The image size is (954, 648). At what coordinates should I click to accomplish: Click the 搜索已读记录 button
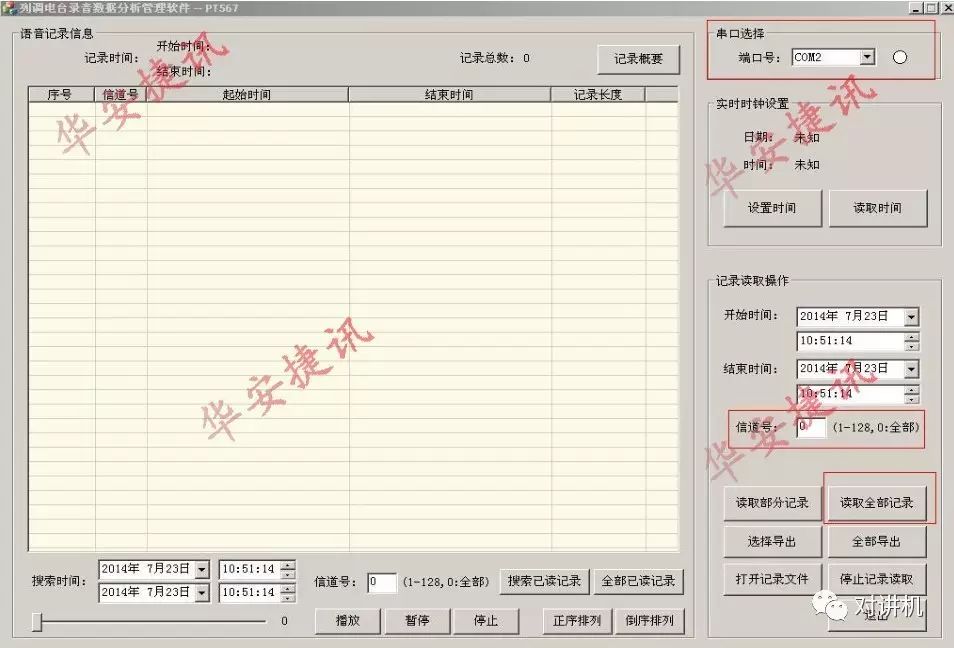[545, 582]
